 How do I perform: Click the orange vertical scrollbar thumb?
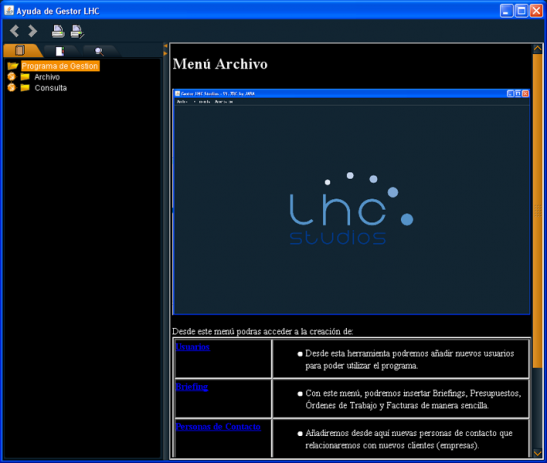[538, 210]
